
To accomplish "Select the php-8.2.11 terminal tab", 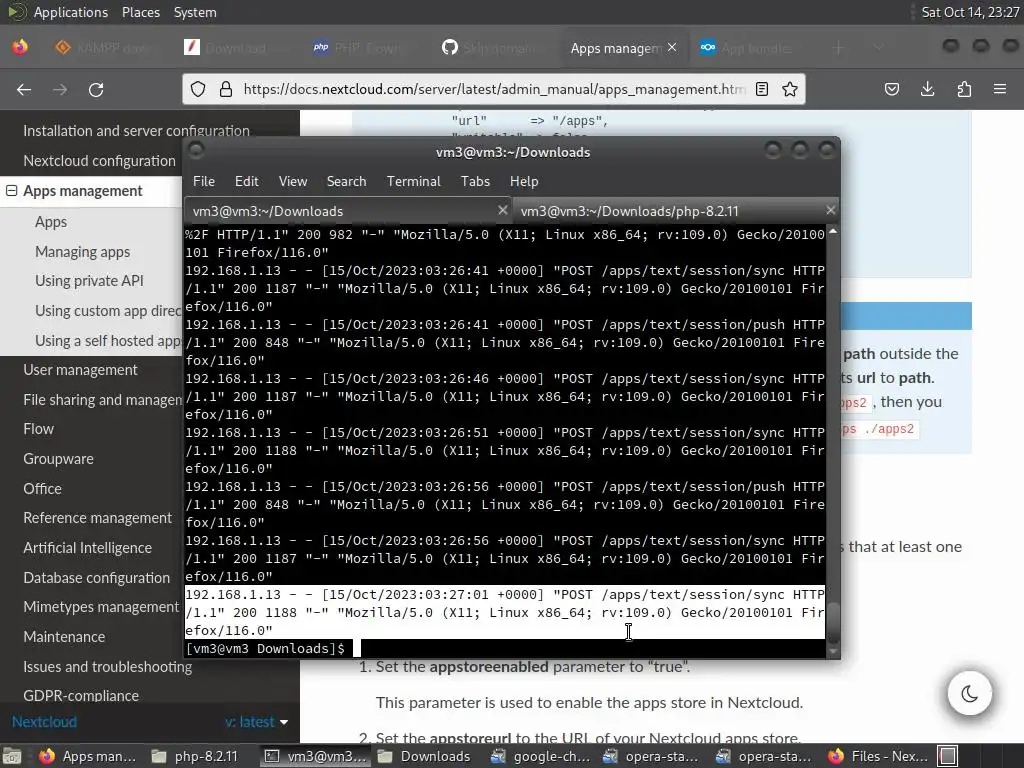I will click(x=675, y=211).
